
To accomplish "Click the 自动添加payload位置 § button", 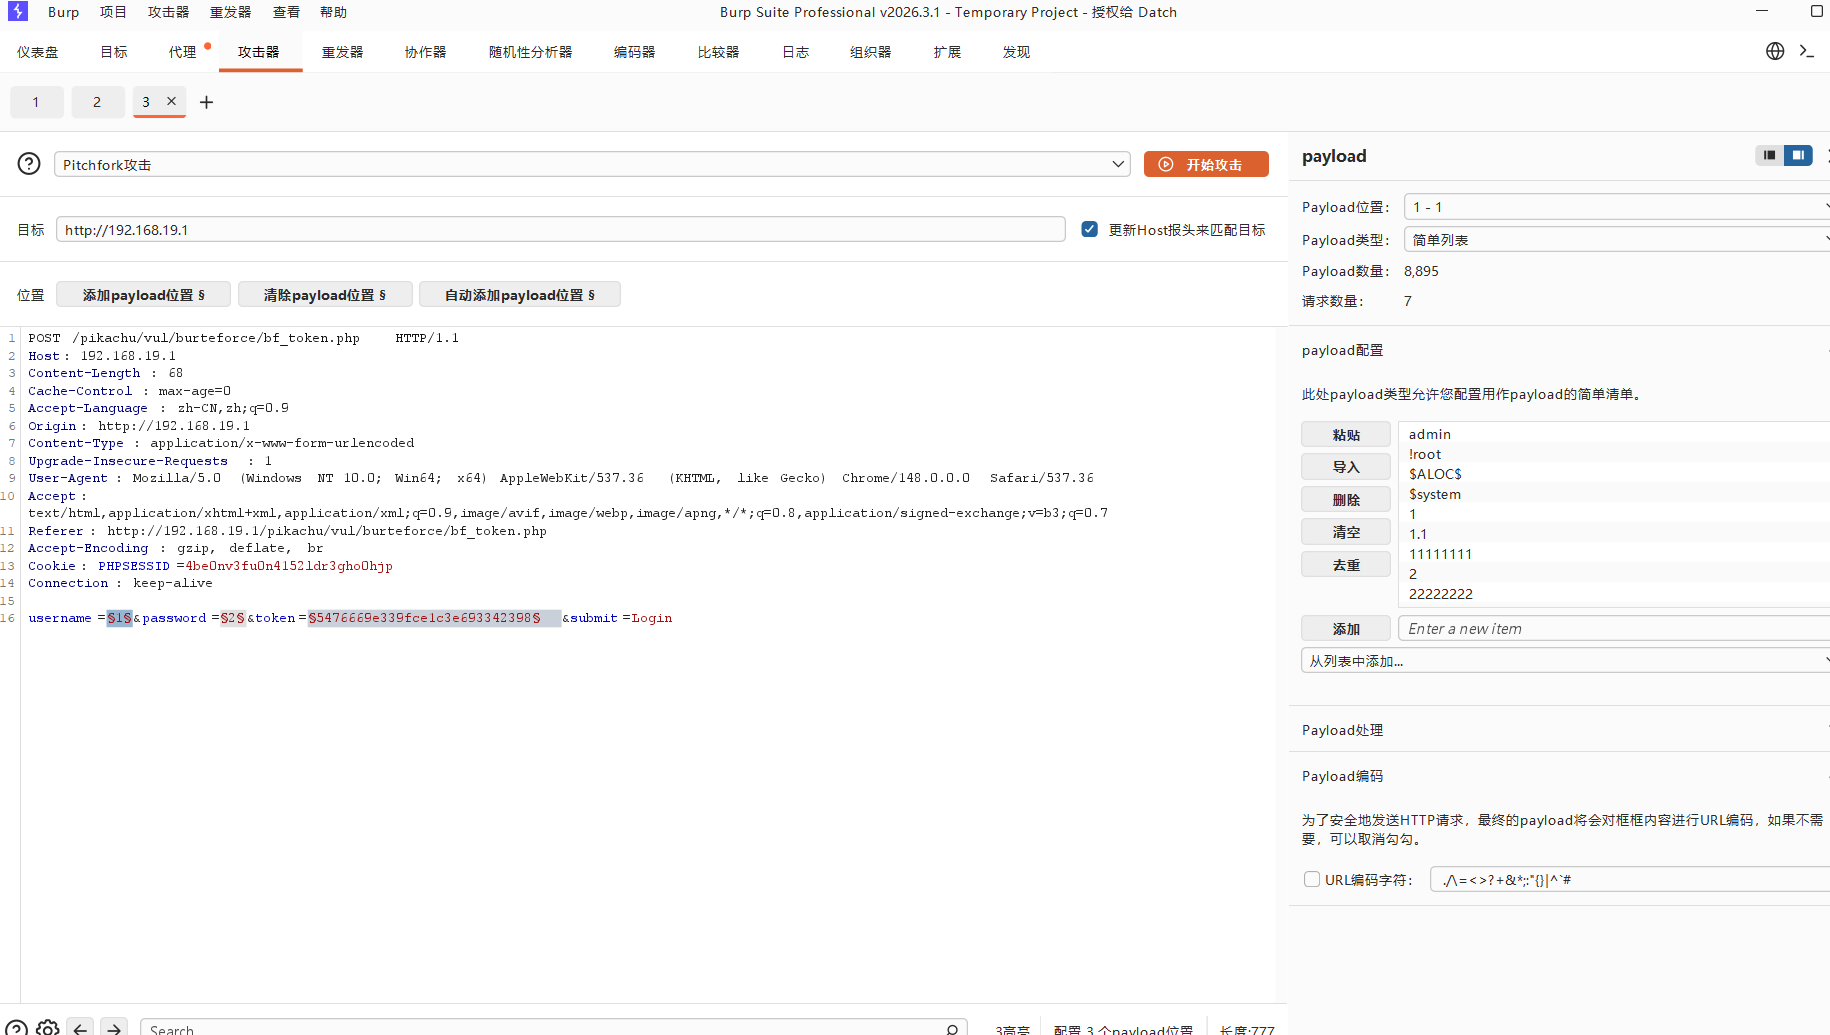I will [x=520, y=295].
